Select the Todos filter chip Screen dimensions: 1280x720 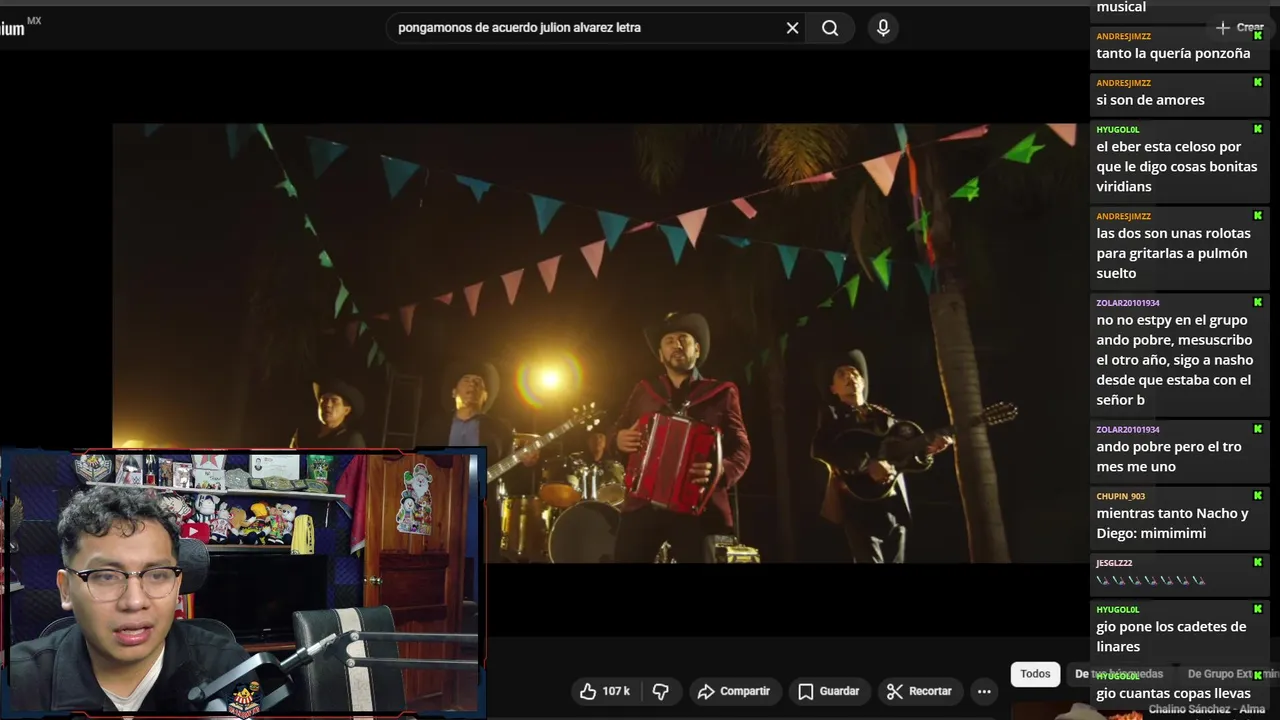tap(1035, 674)
